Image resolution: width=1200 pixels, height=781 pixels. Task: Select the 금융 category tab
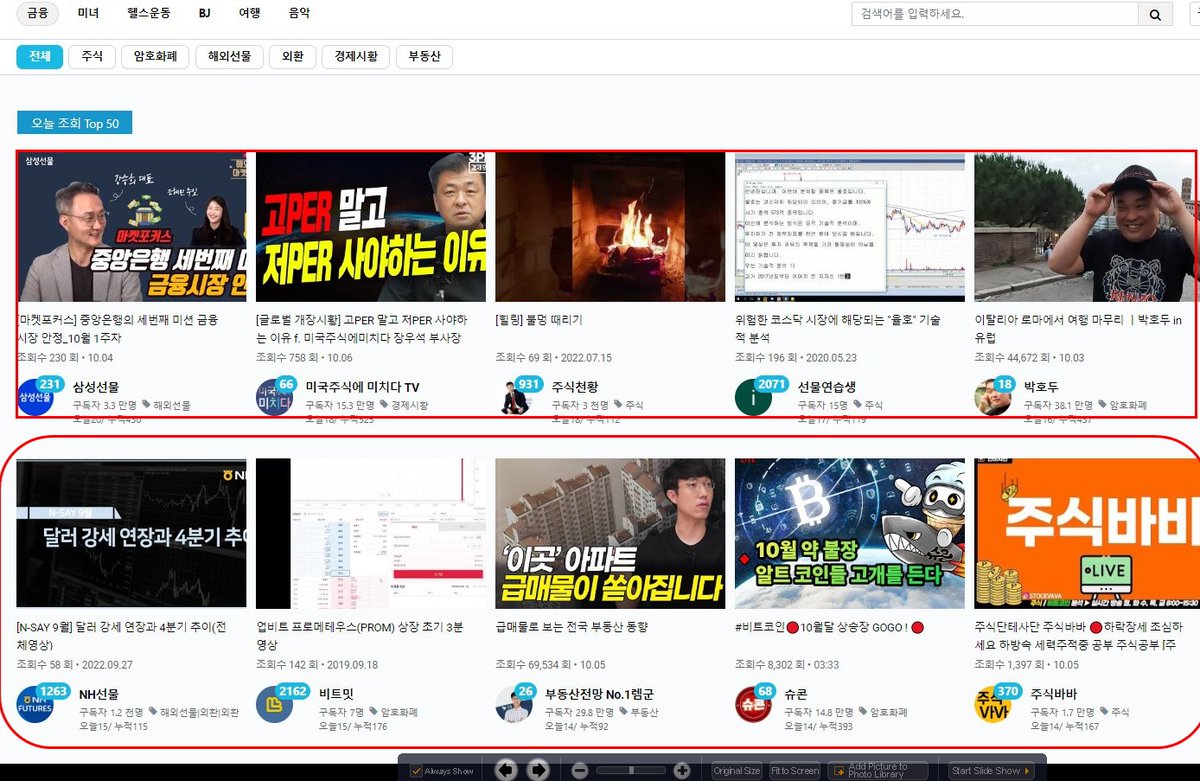coord(37,14)
